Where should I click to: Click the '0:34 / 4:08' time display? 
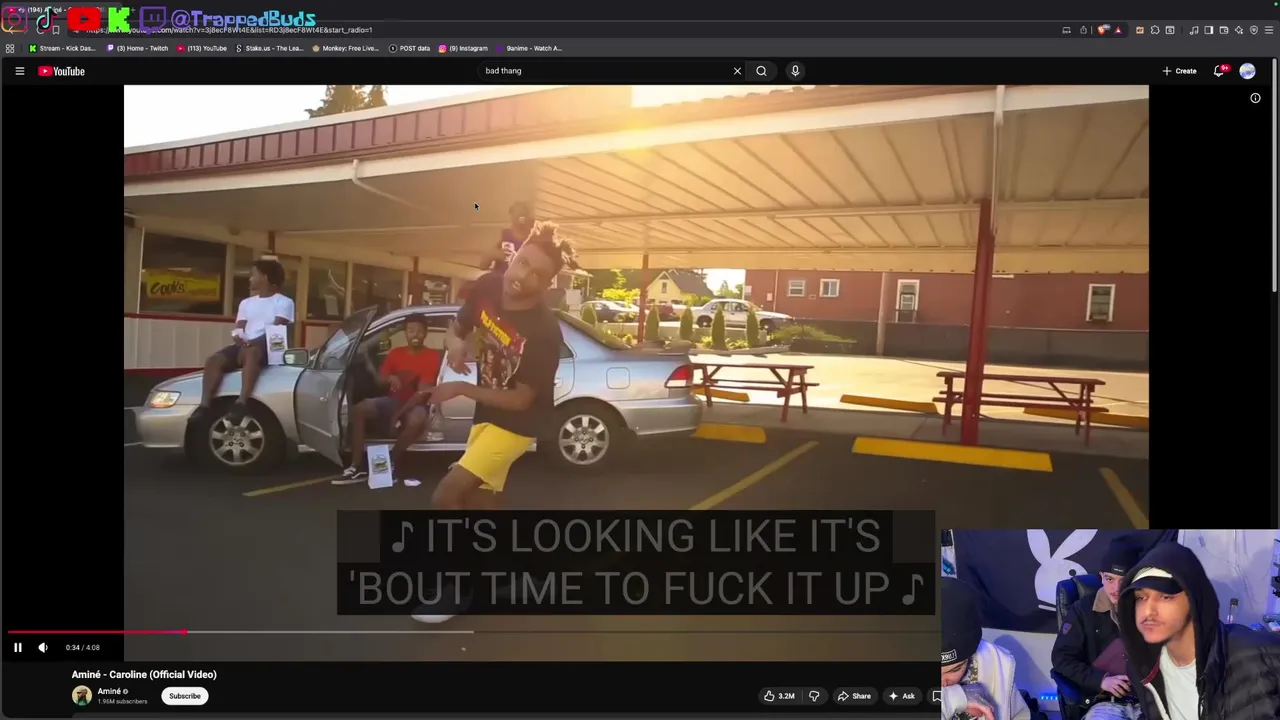point(83,647)
